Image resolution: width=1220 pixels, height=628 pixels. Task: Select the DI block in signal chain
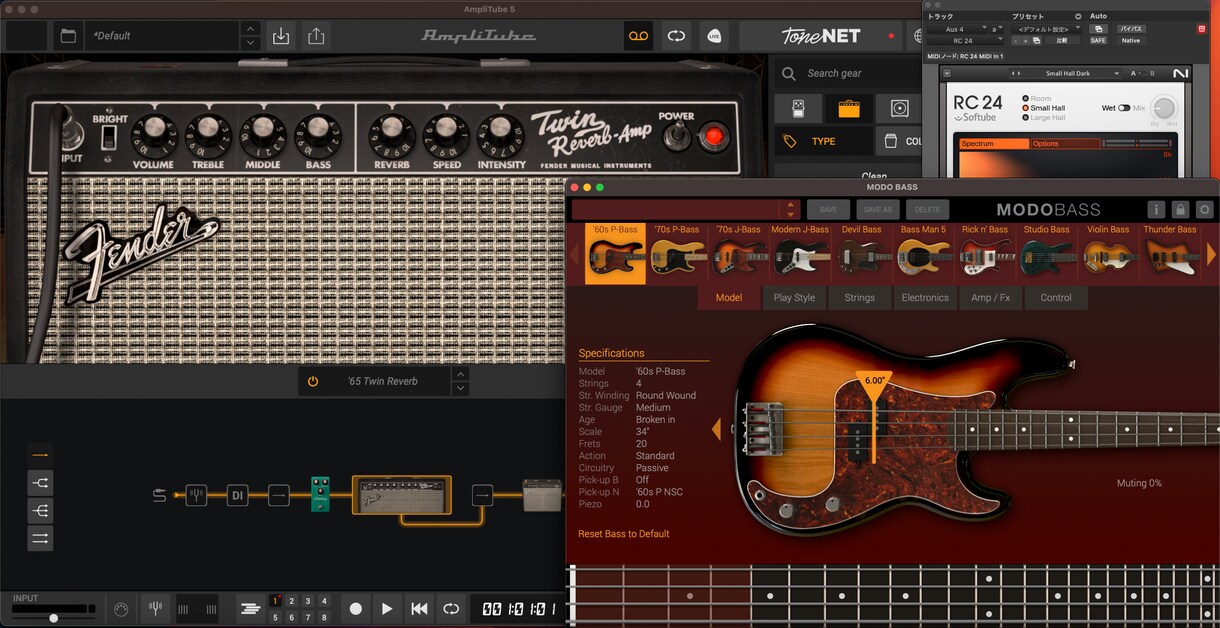(x=237, y=495)
